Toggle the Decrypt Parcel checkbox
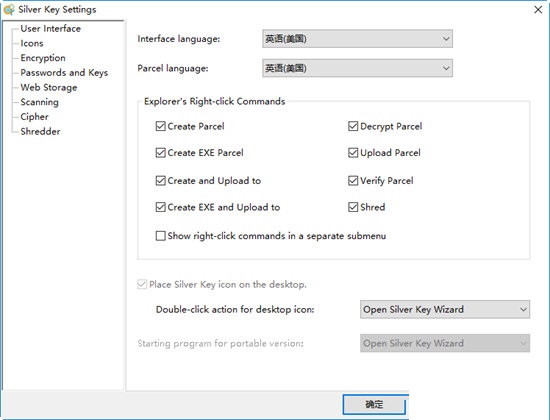Image resolution: width=550 pixels, height=420 pixels. (x=353, y=126)
